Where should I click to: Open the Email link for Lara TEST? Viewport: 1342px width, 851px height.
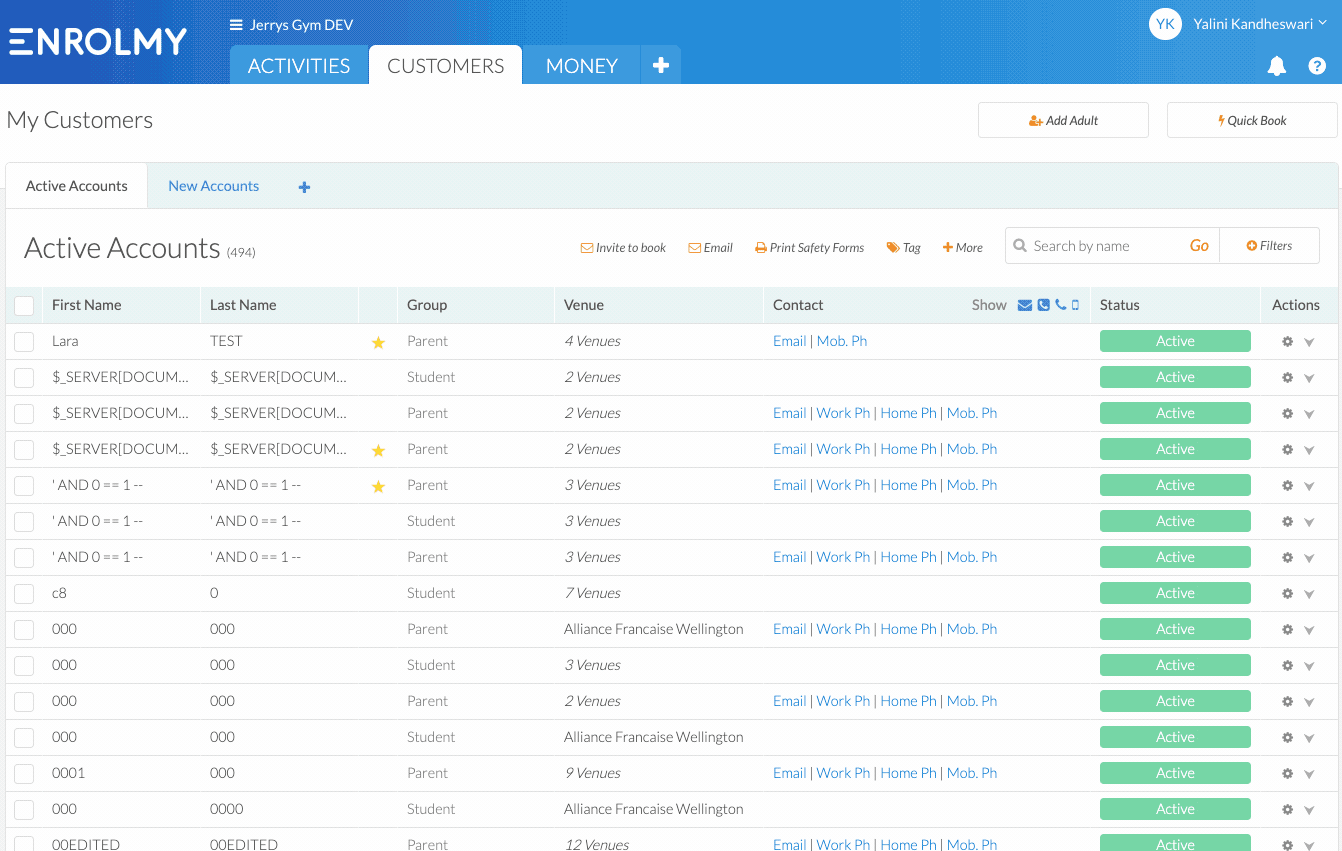pos(789,341)
